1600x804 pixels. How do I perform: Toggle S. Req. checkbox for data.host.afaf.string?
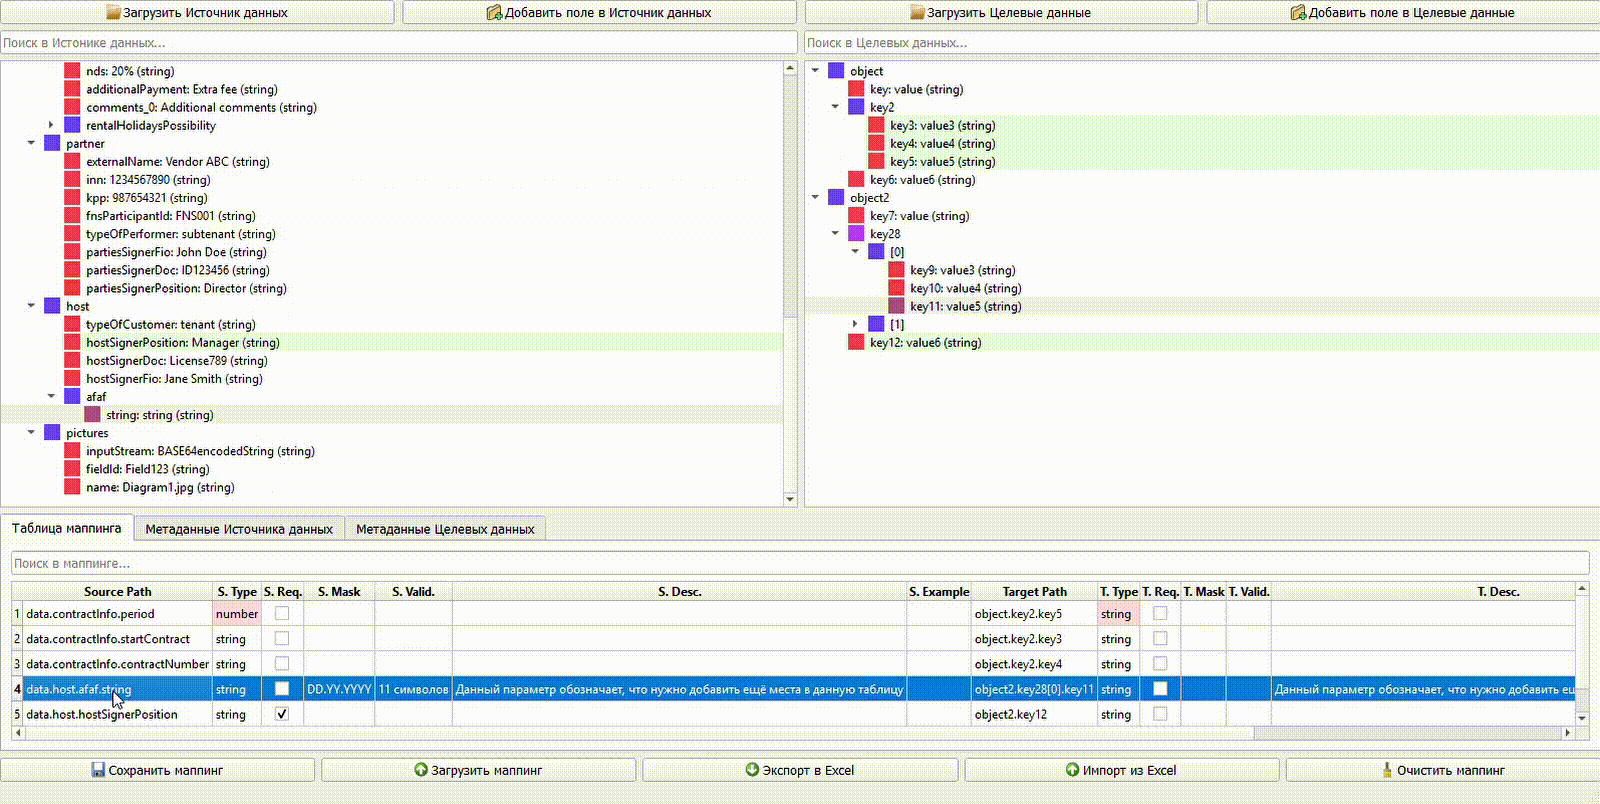click(282, 688)
